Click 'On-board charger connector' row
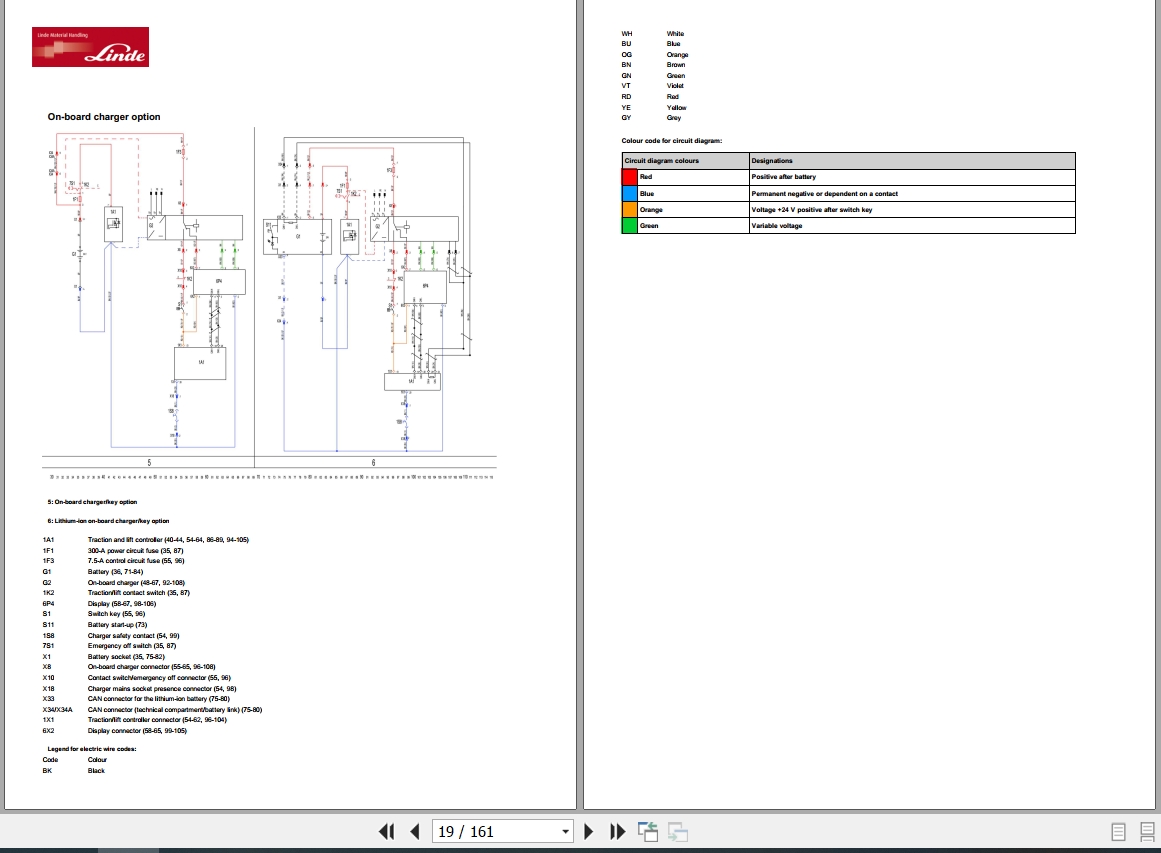1161x853 pixels. [129, 667]
